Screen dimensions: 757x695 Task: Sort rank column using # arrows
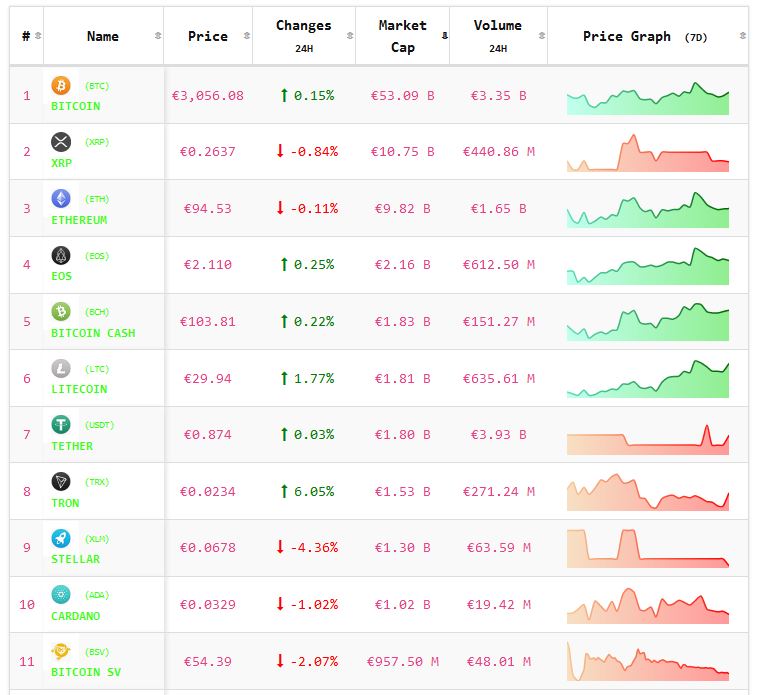click(x=38, y=36)
